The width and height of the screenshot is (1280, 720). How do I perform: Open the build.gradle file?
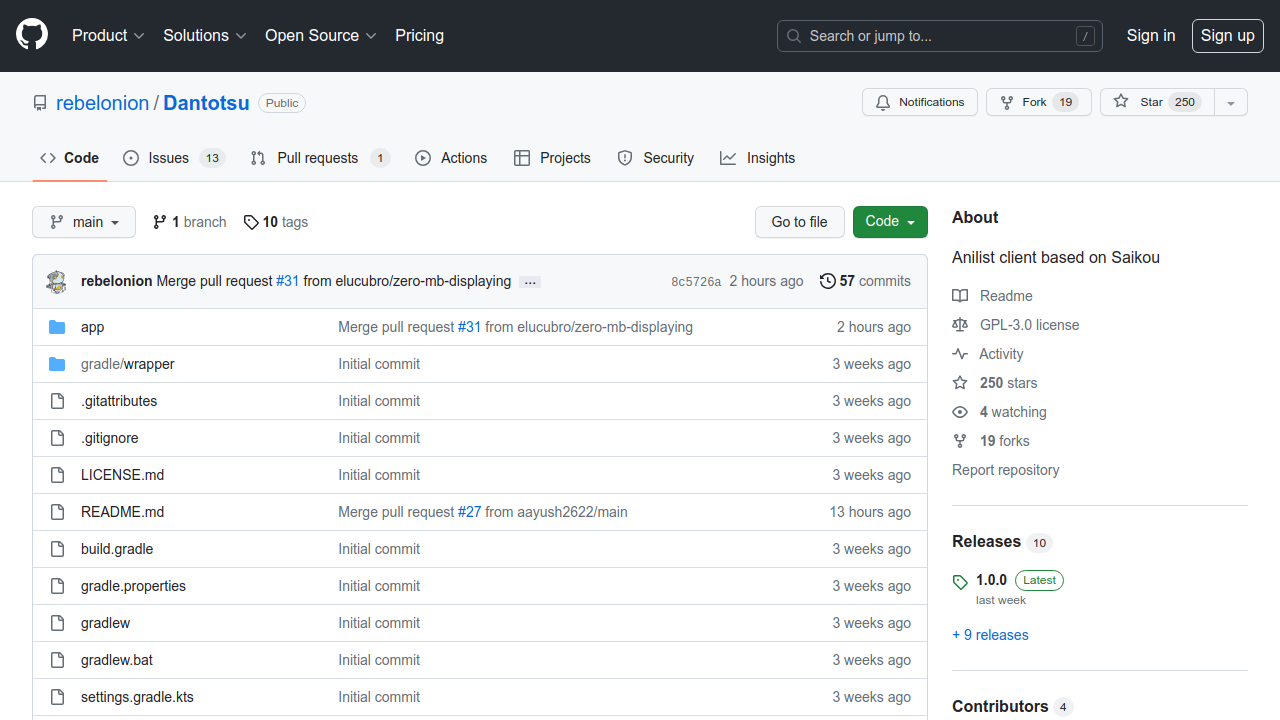pyautogui.click(x=117, y=549)
